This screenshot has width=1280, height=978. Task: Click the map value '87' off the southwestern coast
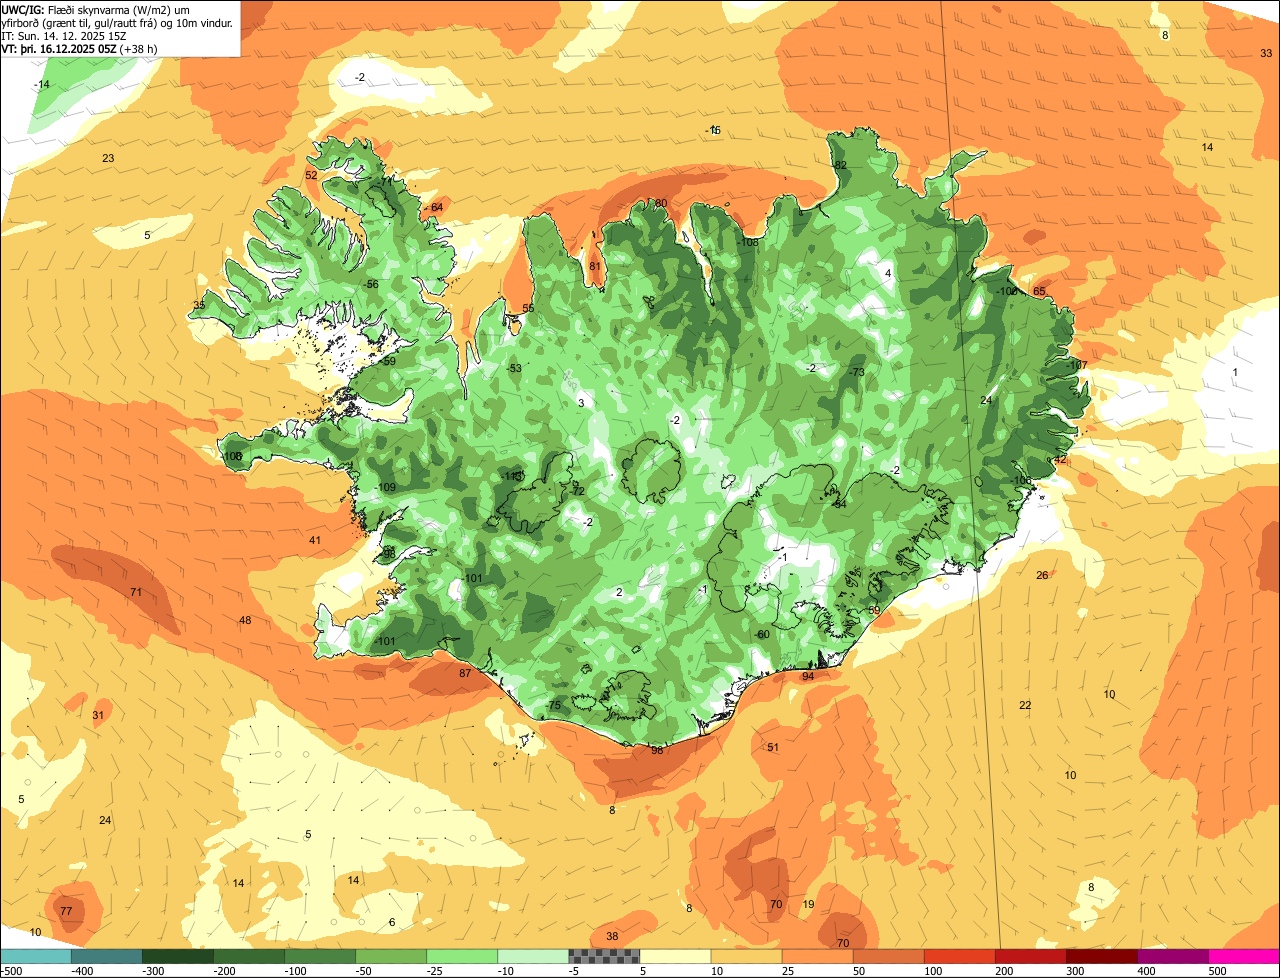(x=465, y=674)
